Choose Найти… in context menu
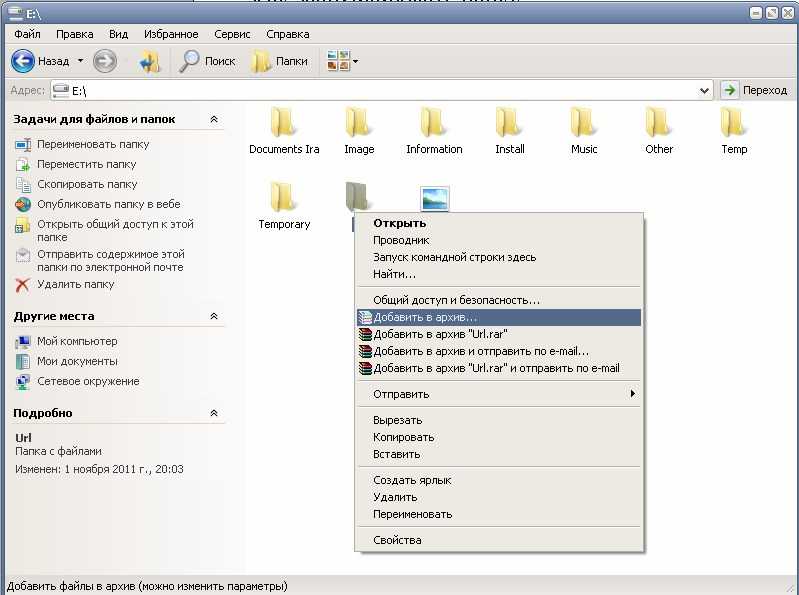This screenshot has width=799, height=595. click(x=499, y=274)
